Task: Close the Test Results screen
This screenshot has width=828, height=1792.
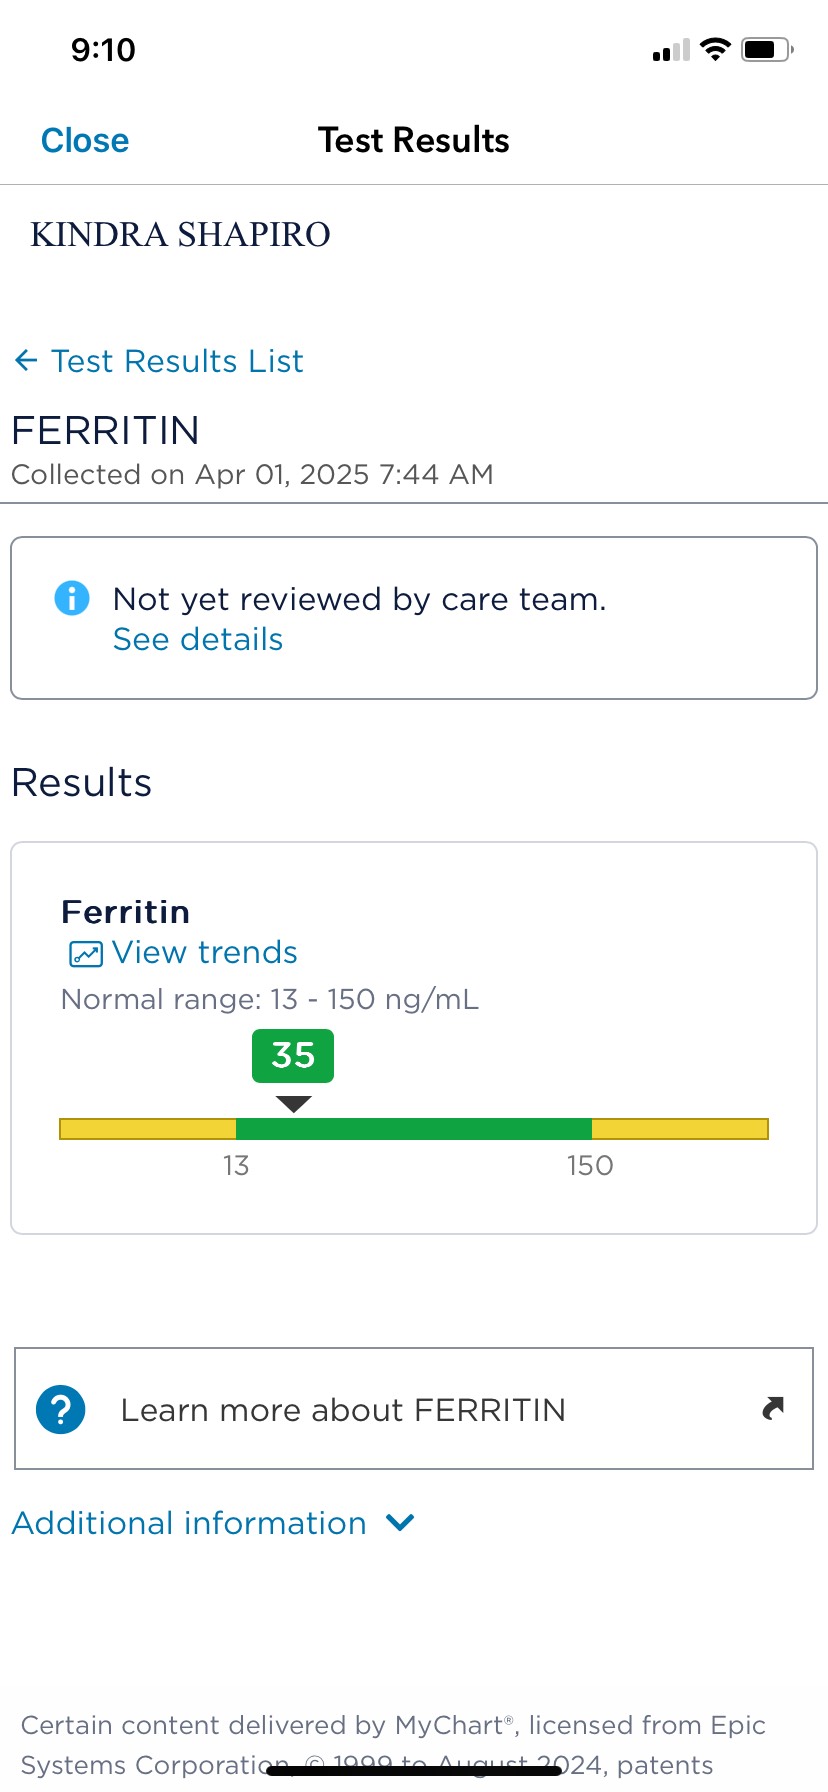Action: [85, 141]
